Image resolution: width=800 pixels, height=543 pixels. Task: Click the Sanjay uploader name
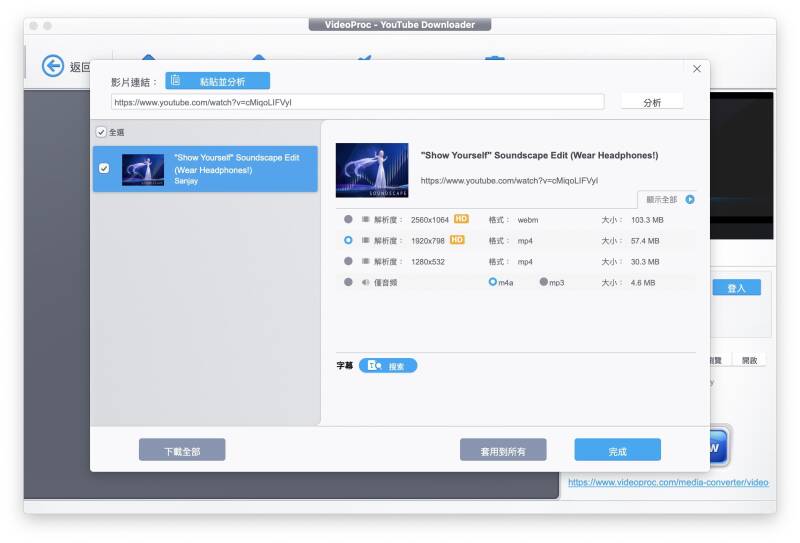click(186, 181)
